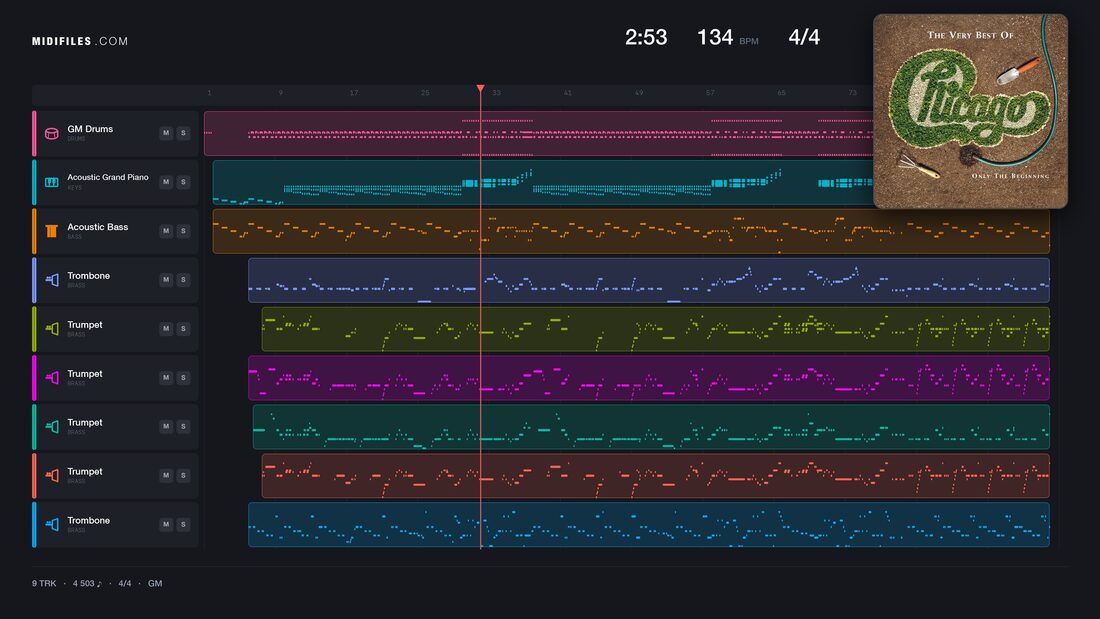Select the Acoustic Grand Piano track name
This screenshot has width=1100, height=619.
108,178
